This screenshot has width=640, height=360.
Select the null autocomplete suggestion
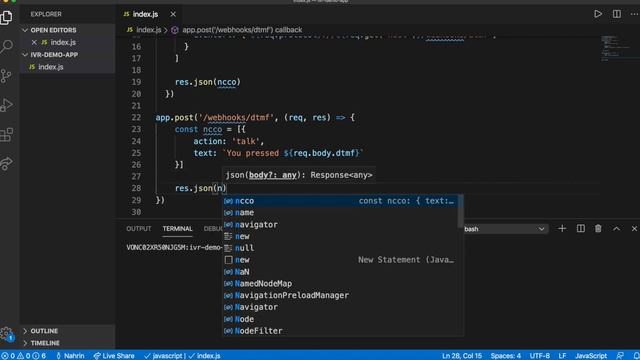341,248
